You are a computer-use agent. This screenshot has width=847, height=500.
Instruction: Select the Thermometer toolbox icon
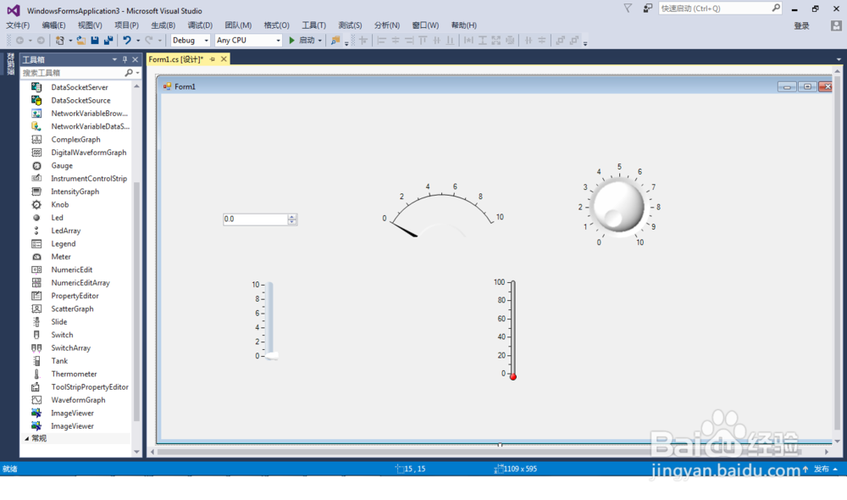tap(36, 374)
